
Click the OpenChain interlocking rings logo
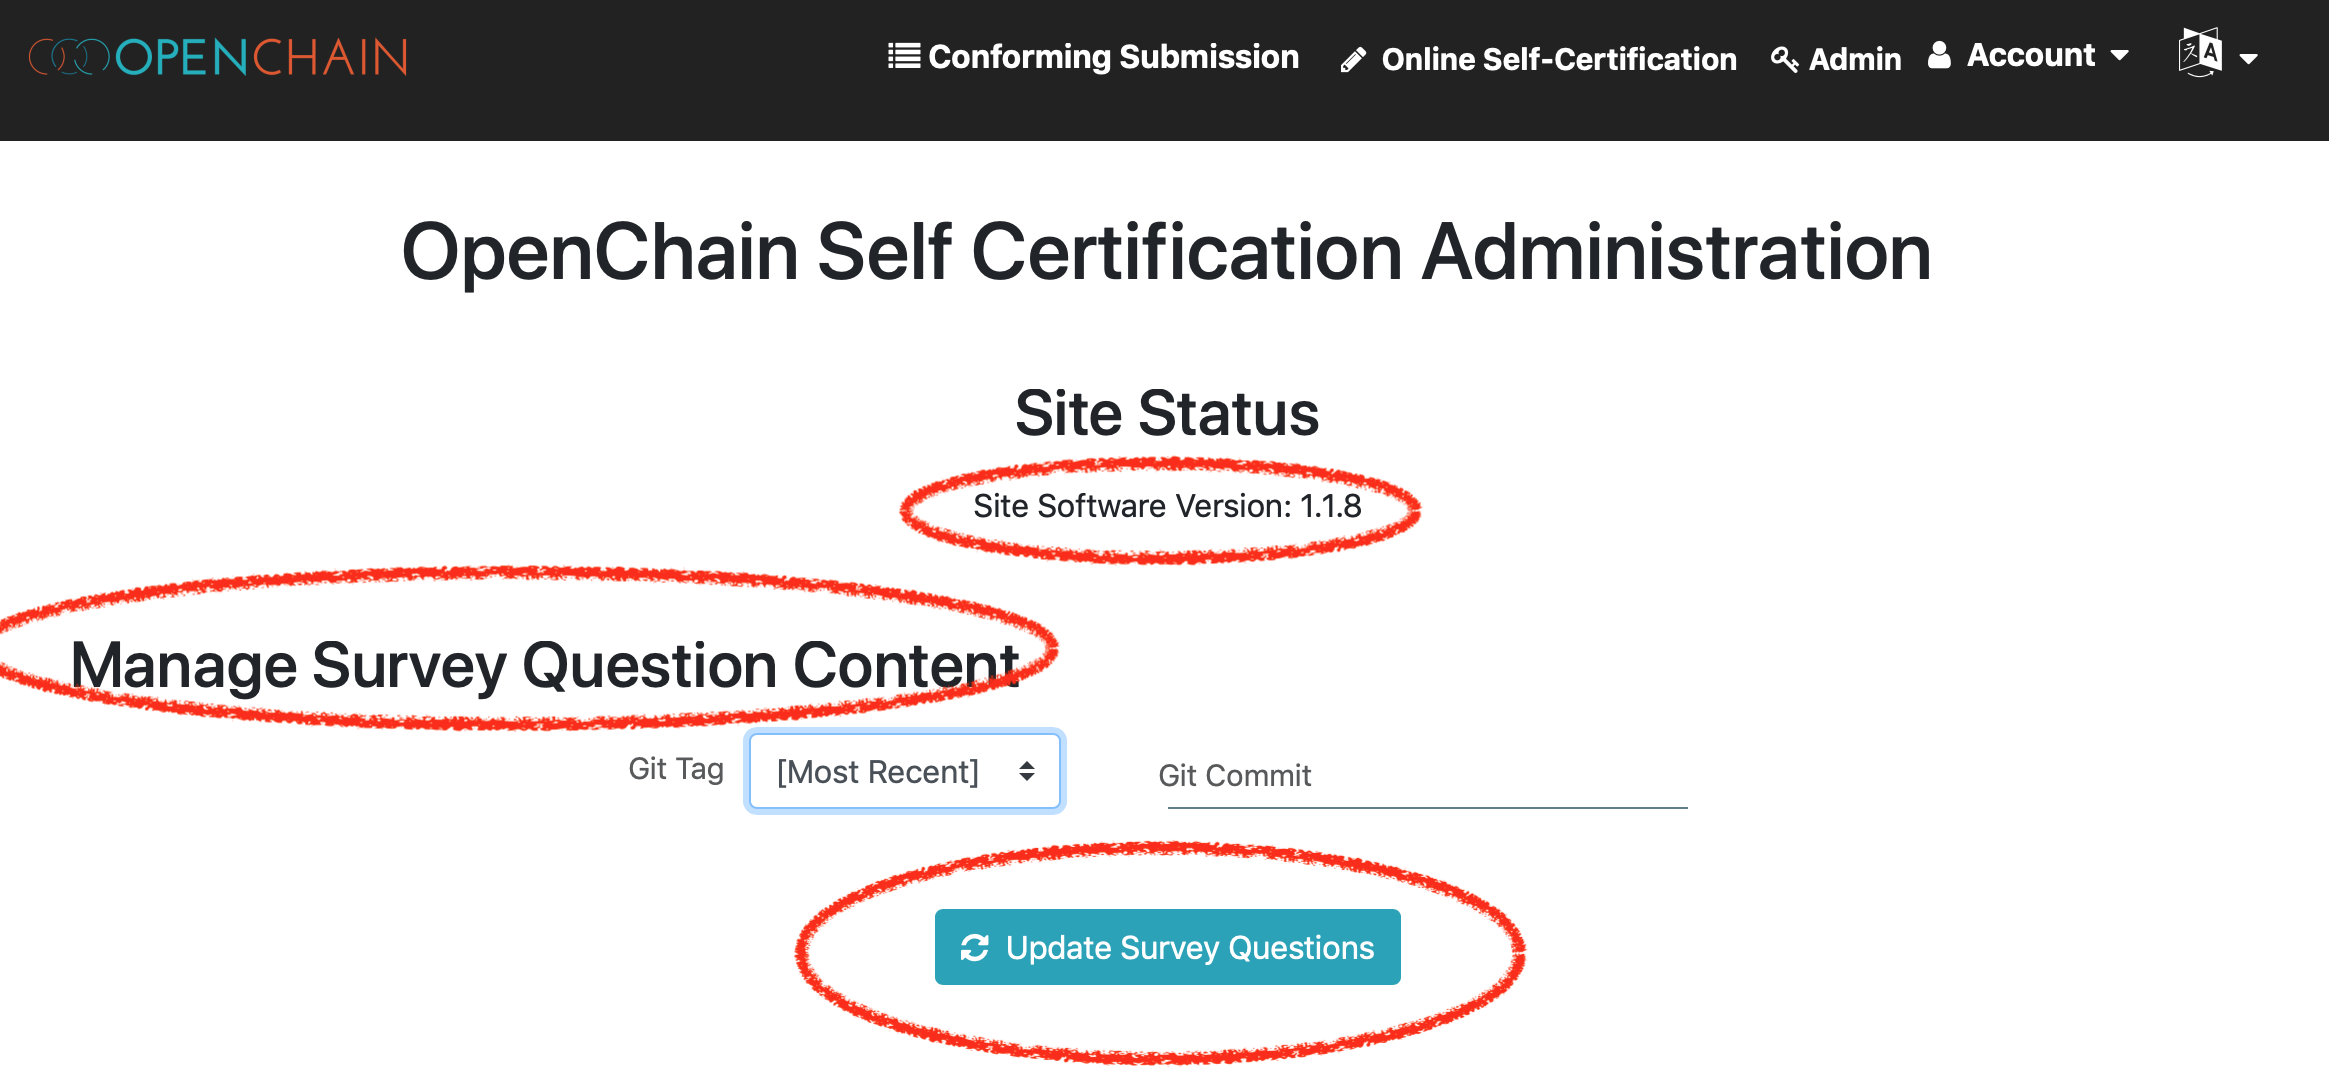click(x=70, y=57)
